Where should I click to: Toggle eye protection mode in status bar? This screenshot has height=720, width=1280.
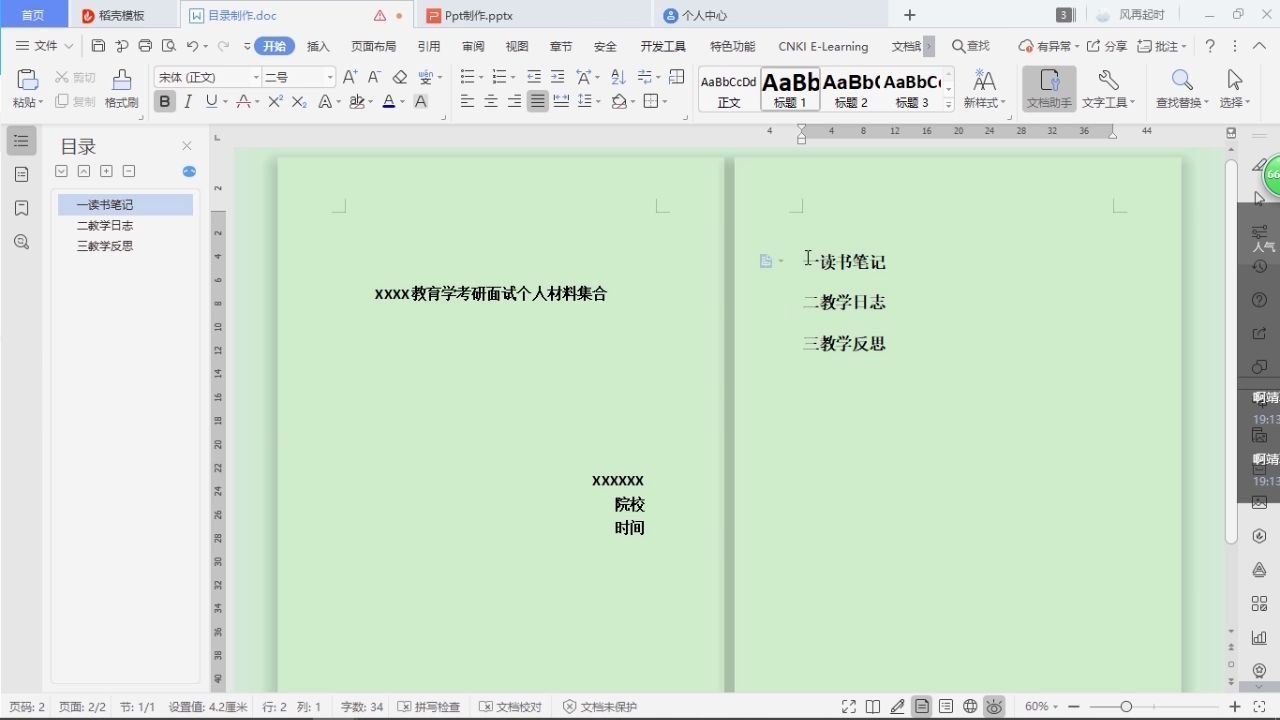click(994, 707)
